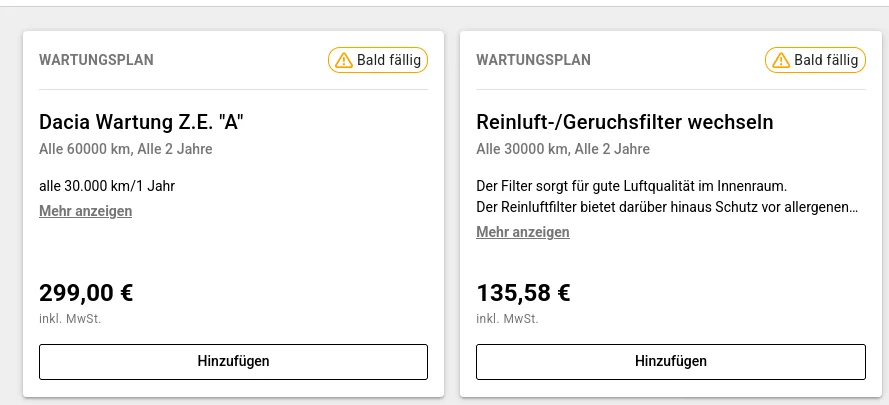Click interval text 'Alle 30000 km, Alle 2 Jahre'
Screen dimensions: 889x405
[x=562, y=150]
